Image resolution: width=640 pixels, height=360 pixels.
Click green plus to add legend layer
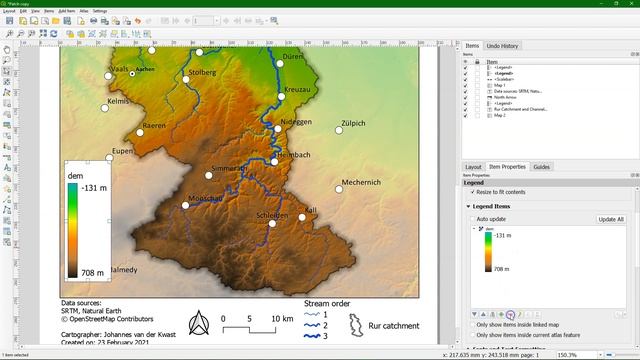tap(501, 315)
